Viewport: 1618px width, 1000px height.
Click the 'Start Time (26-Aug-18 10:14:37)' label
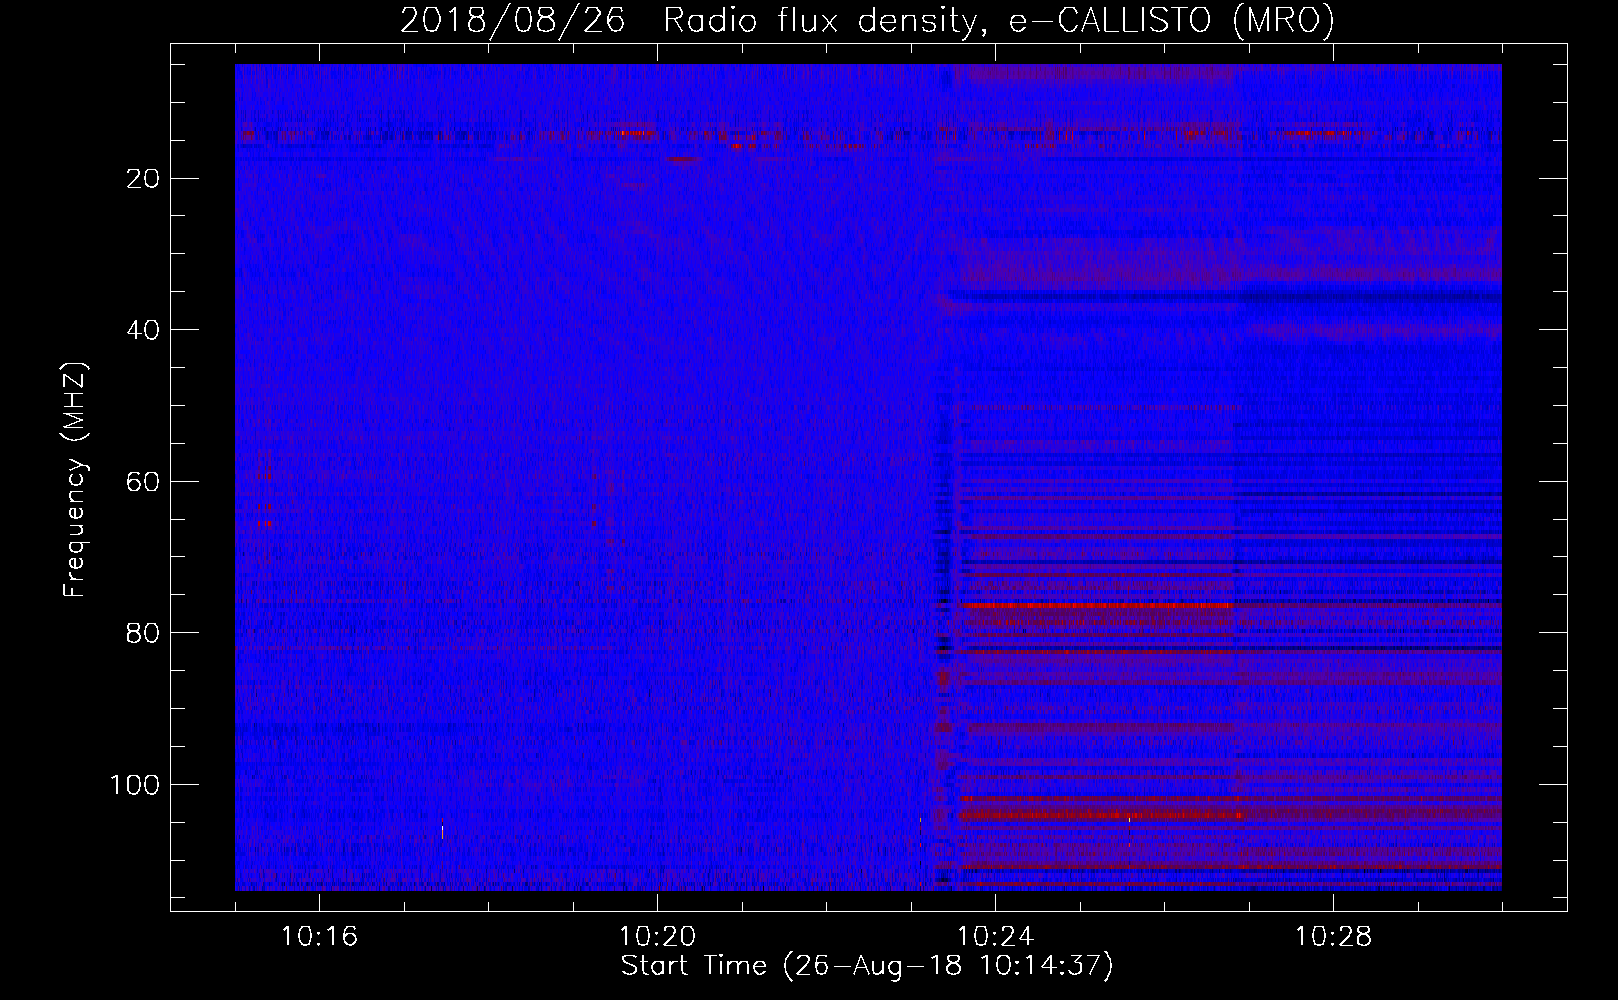(x=867, y=967)
